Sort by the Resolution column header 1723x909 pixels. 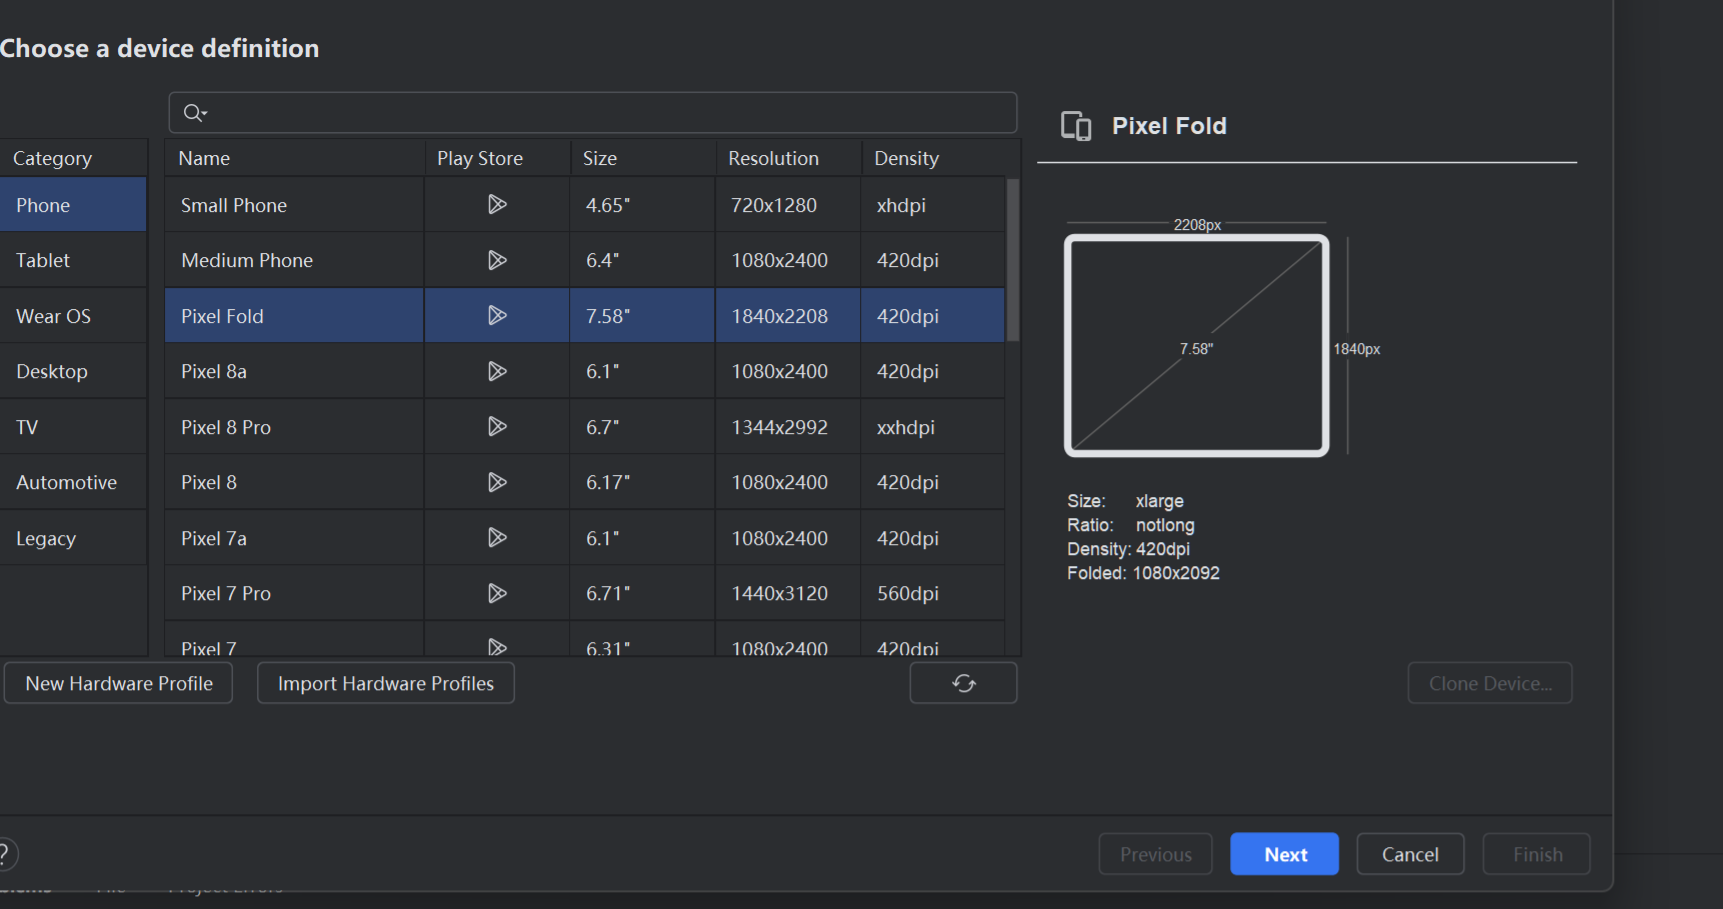click(789, 158)
